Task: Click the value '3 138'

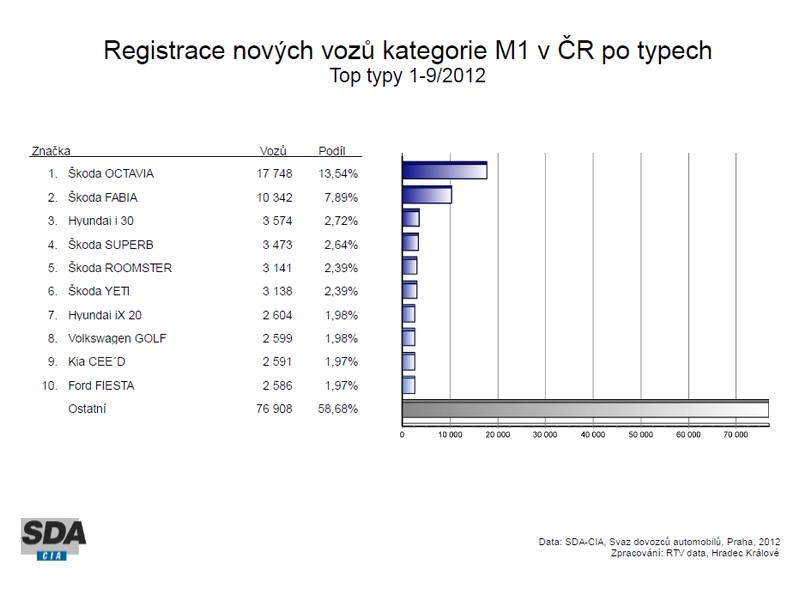Action: point(278,291)
